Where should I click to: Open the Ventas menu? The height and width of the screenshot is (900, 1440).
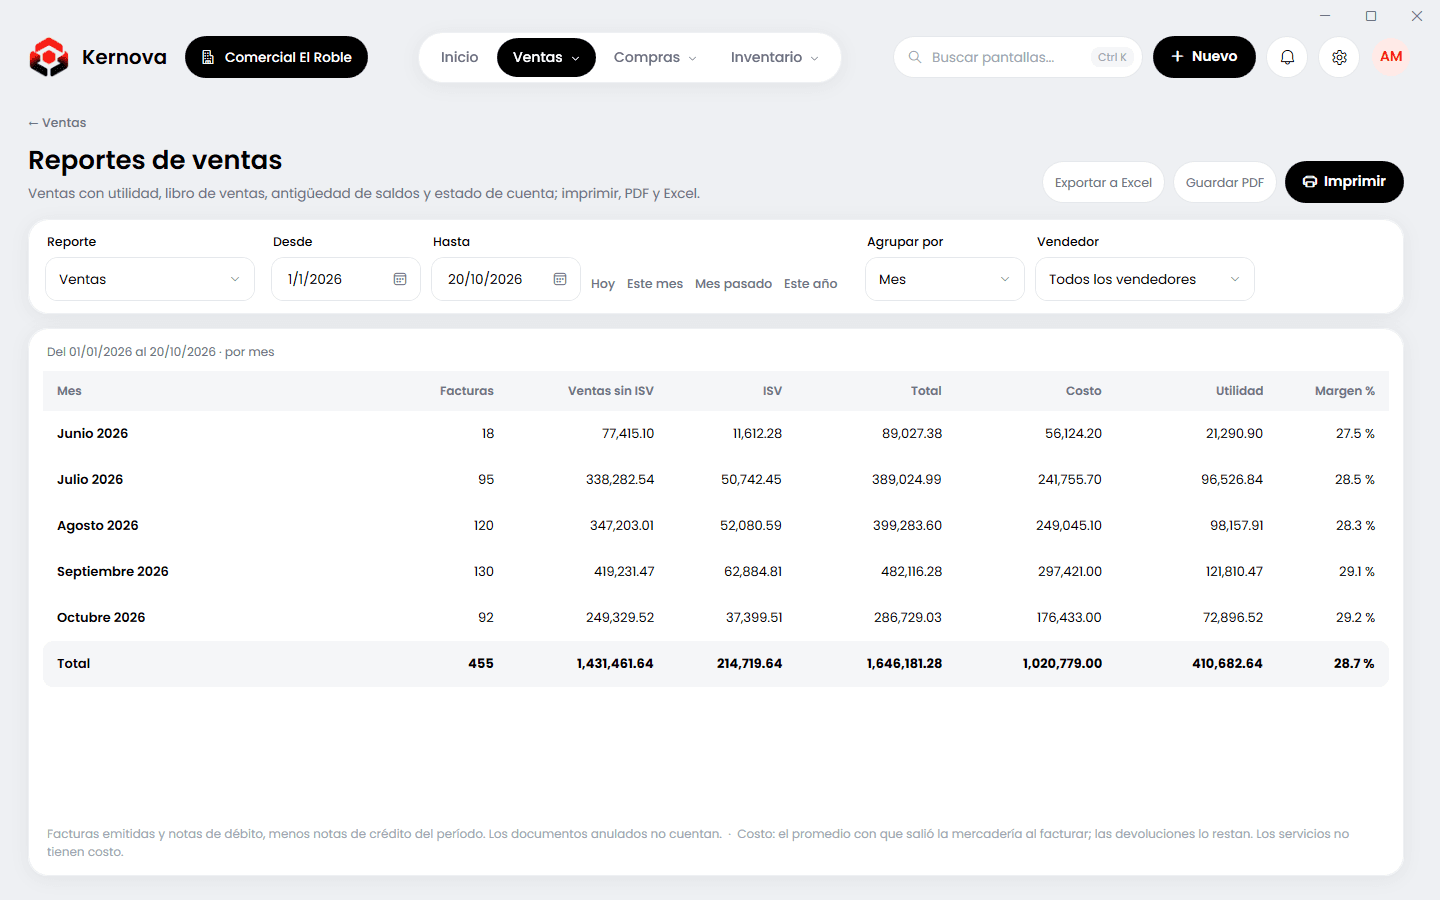(x=546, y=57)
